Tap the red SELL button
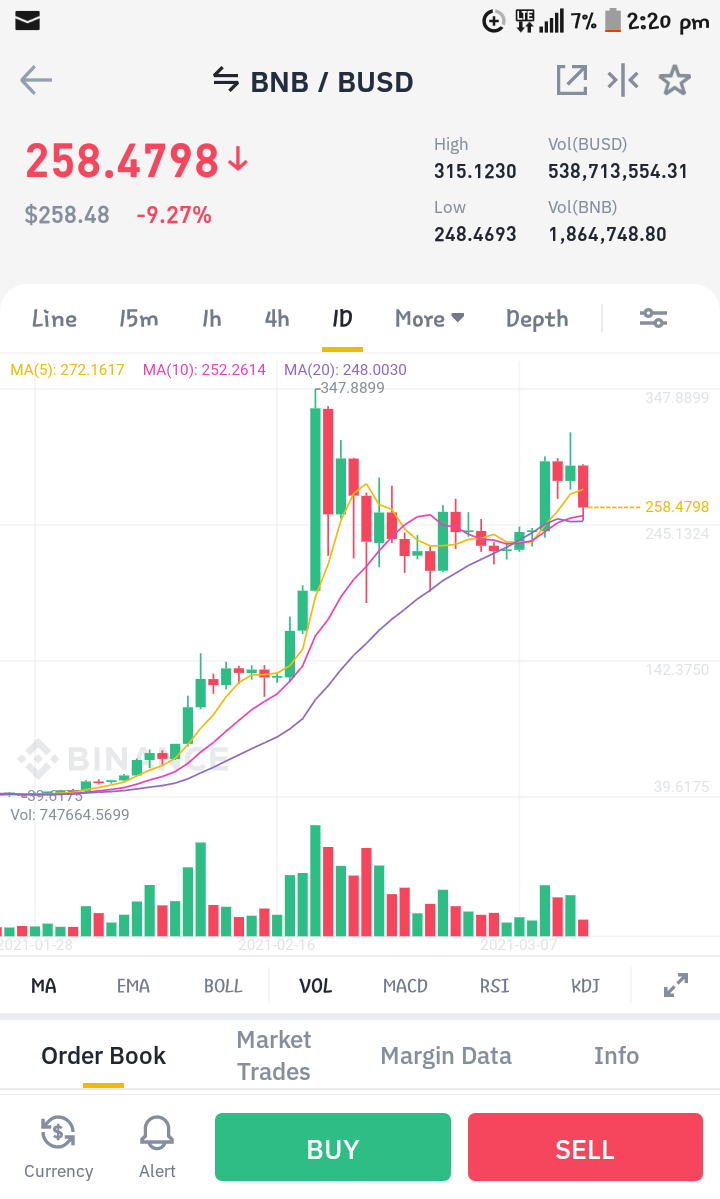Viewport: 720px width, 1199px height. (x=585, y=1147)
